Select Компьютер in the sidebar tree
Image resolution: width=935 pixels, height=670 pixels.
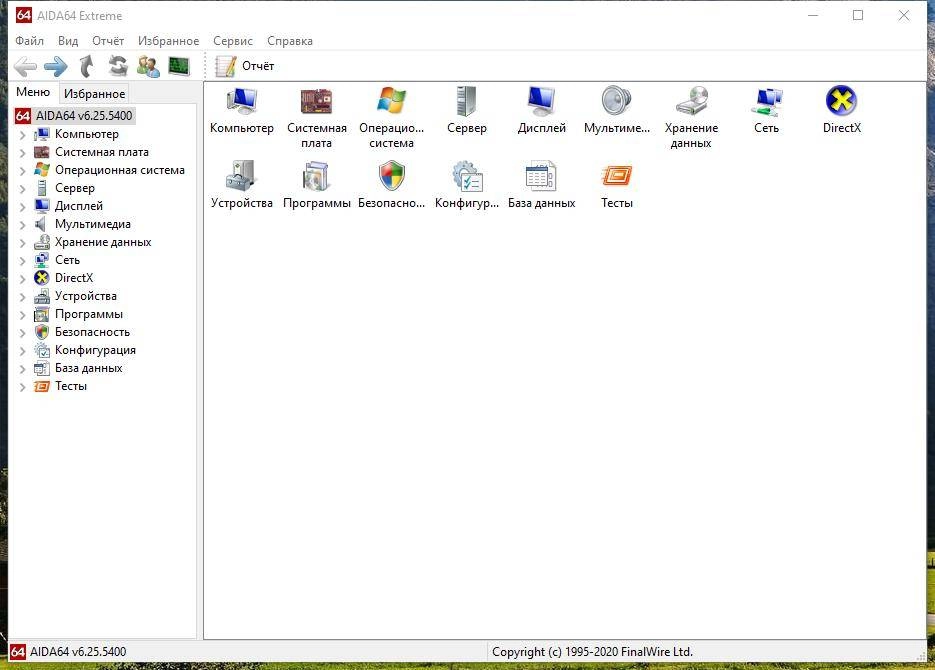click(86, 134)
